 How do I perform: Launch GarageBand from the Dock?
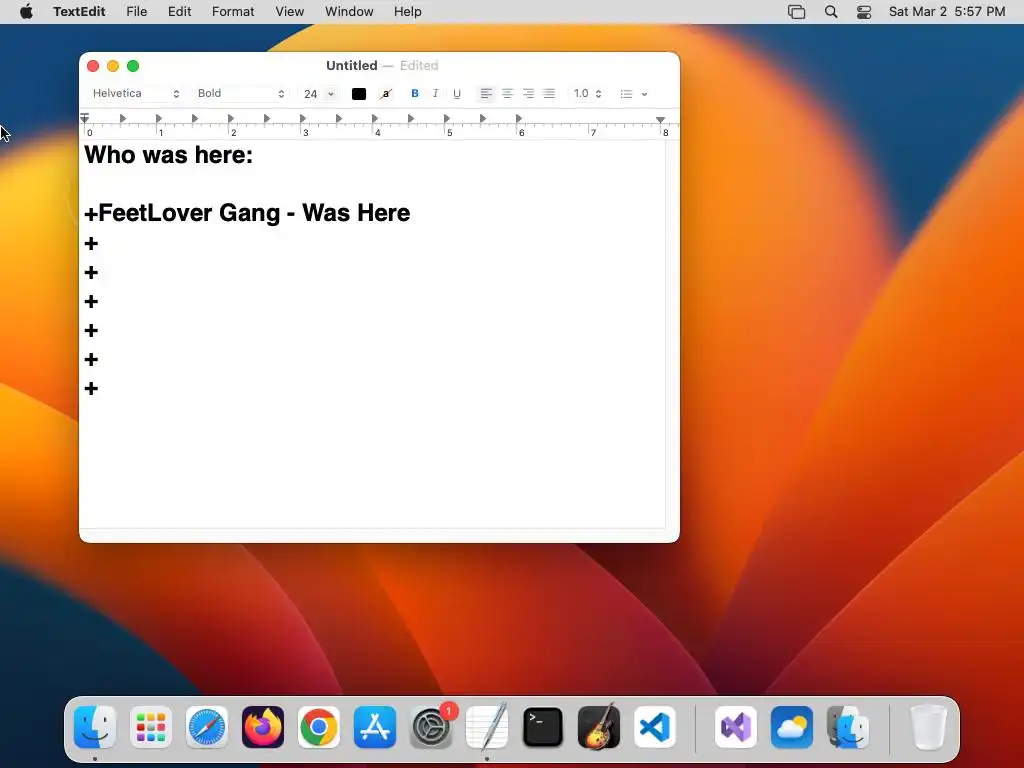tap(599, 727)
